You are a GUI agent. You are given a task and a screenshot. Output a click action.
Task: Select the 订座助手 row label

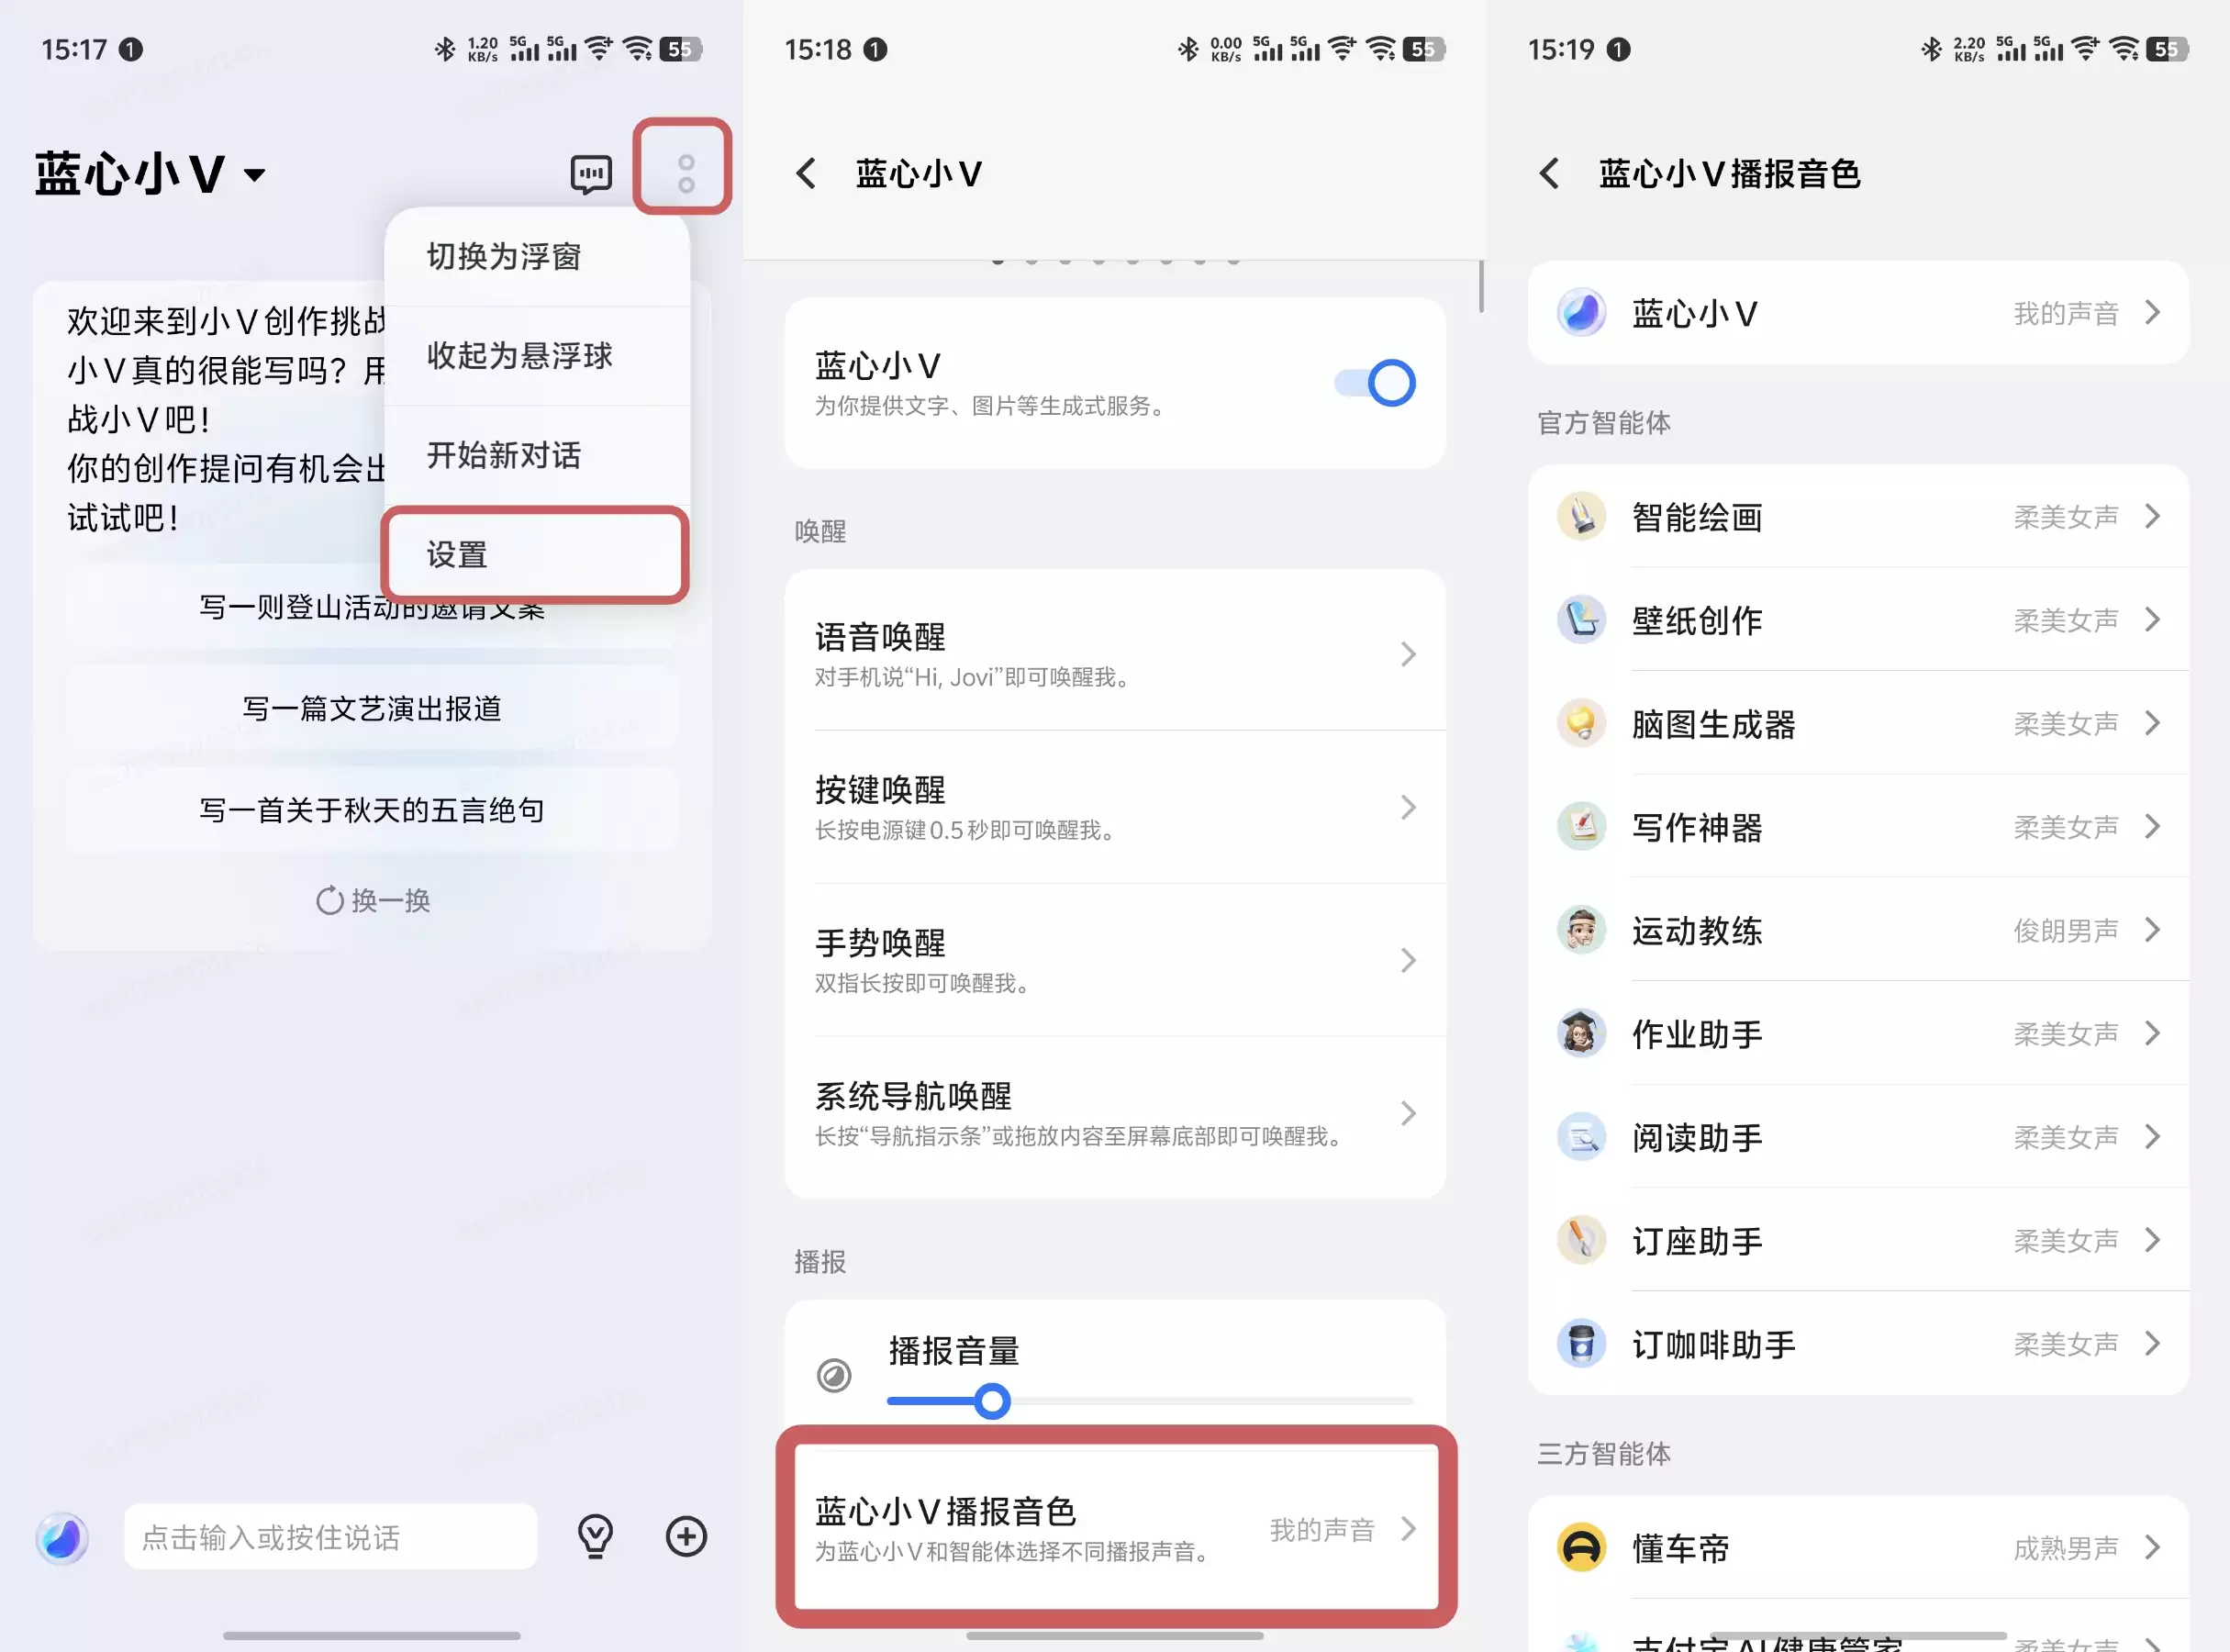pyautogui.click(x=1697, y=1241)
